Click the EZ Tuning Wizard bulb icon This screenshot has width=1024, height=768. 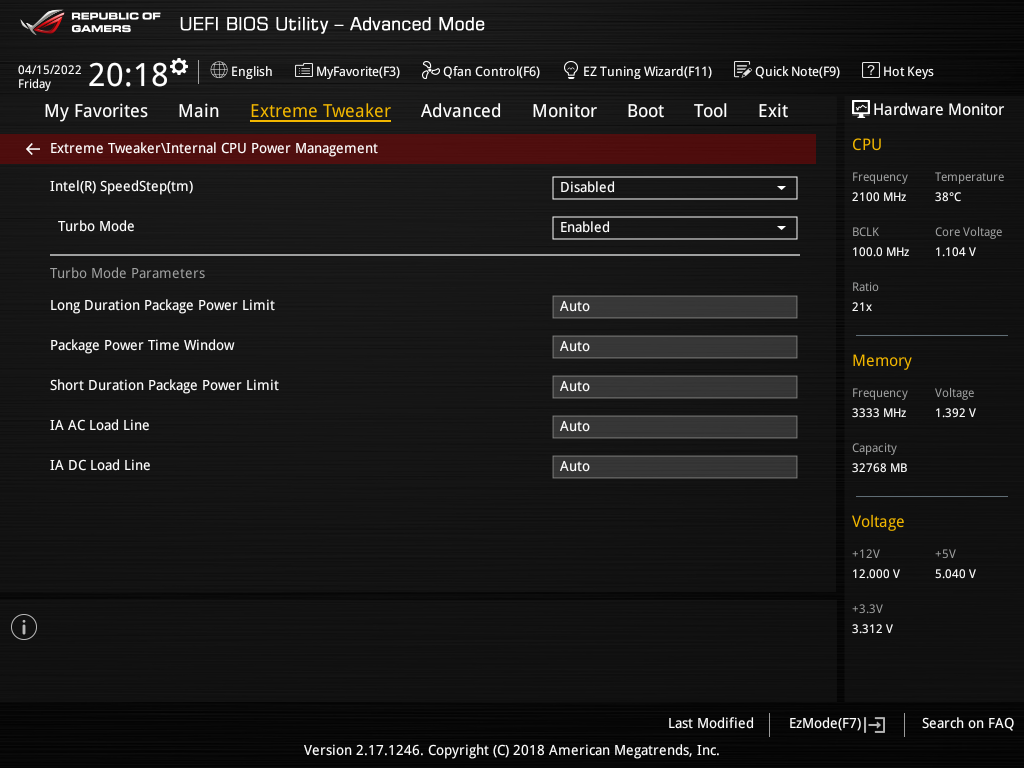571,70
